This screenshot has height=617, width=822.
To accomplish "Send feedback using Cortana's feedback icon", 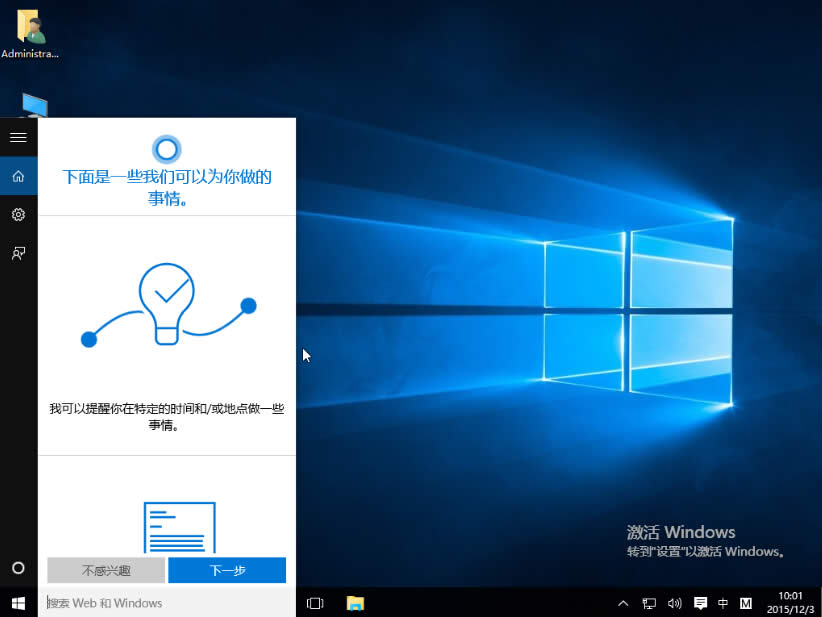I will [18, 252].
